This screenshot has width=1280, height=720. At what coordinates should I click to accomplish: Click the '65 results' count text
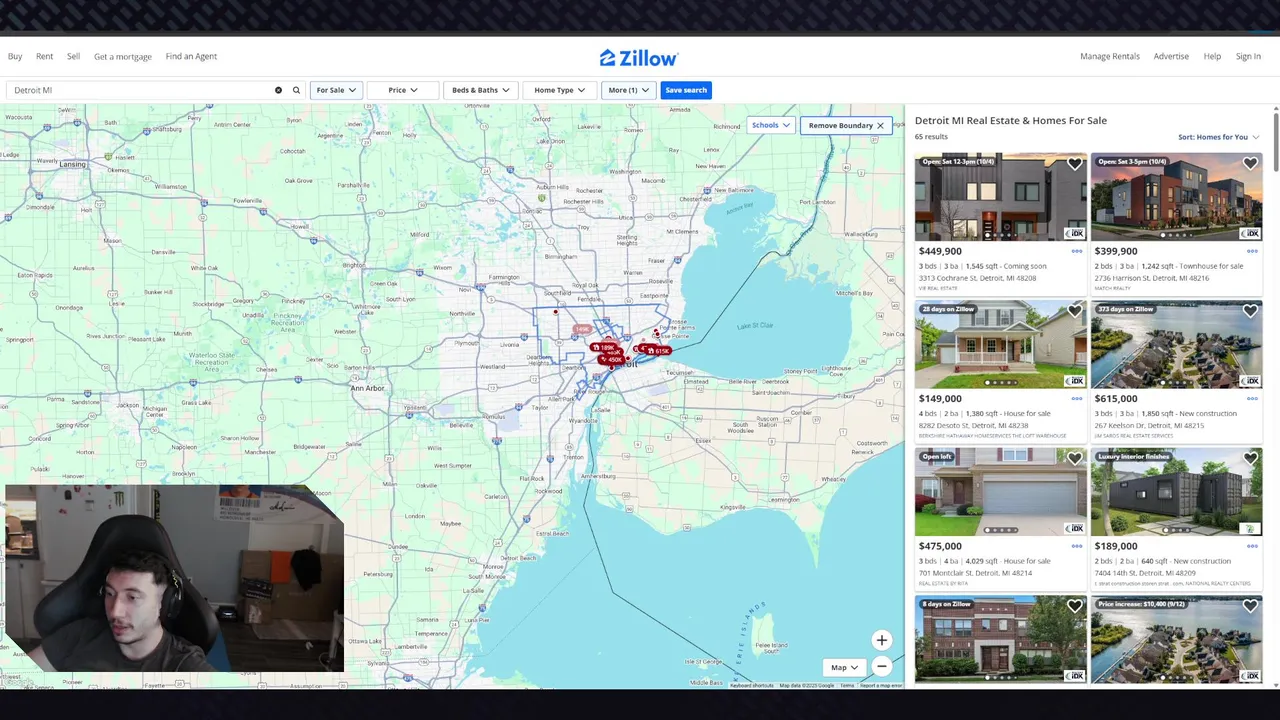click(x=931, y=137)
